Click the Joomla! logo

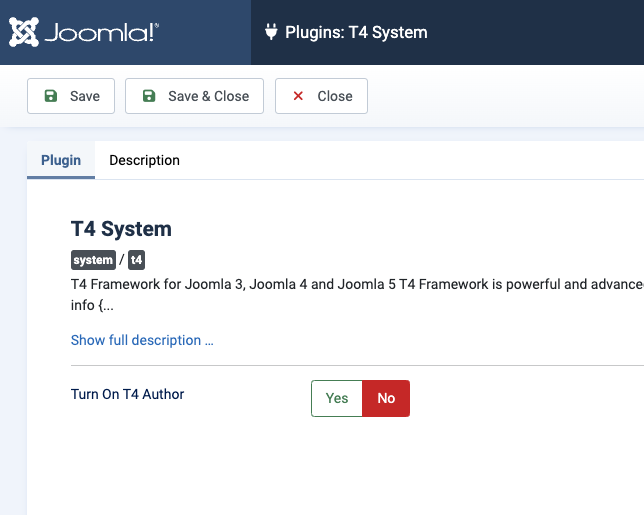tap(84, 32)
